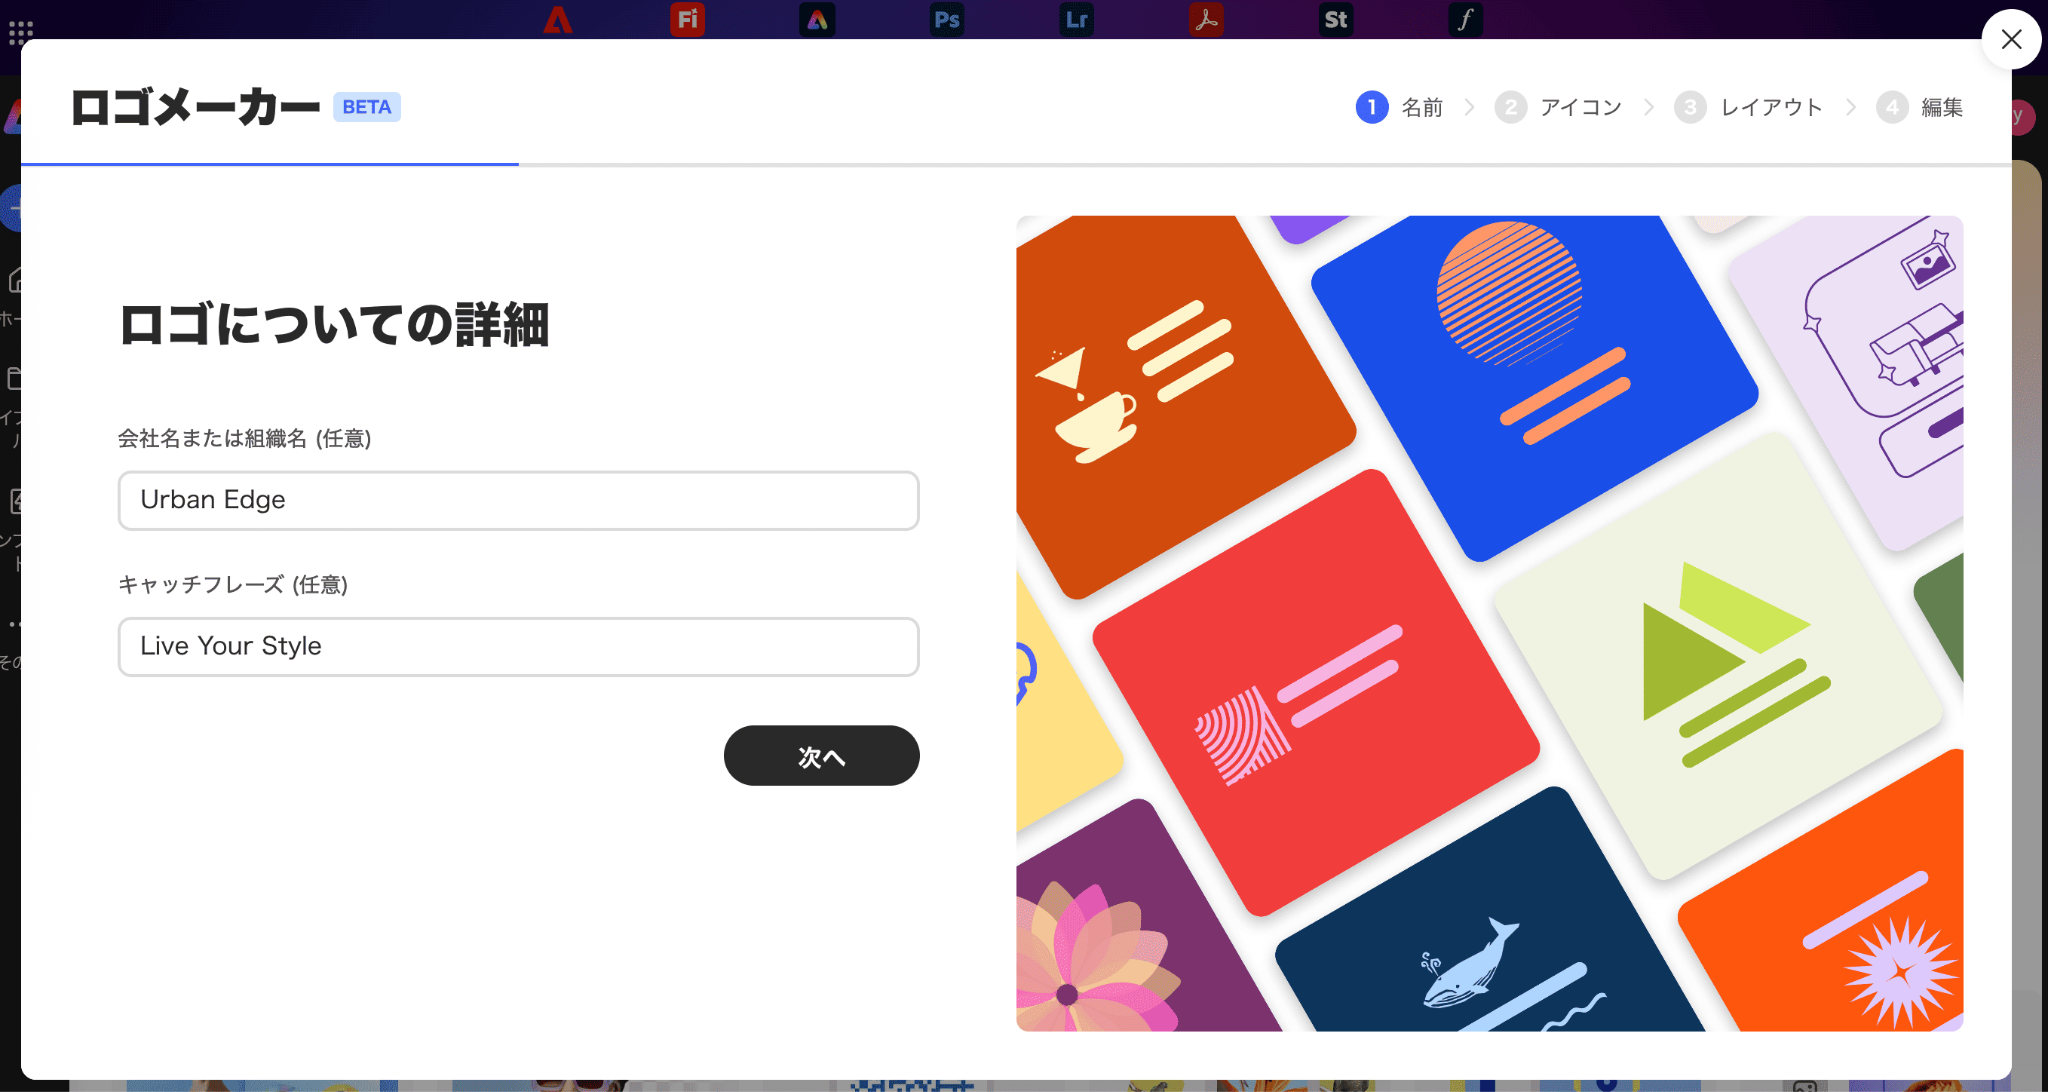Click the catchphrase field with Live Your Style
2048x1092 pixels.
click(x=518, y=647)
